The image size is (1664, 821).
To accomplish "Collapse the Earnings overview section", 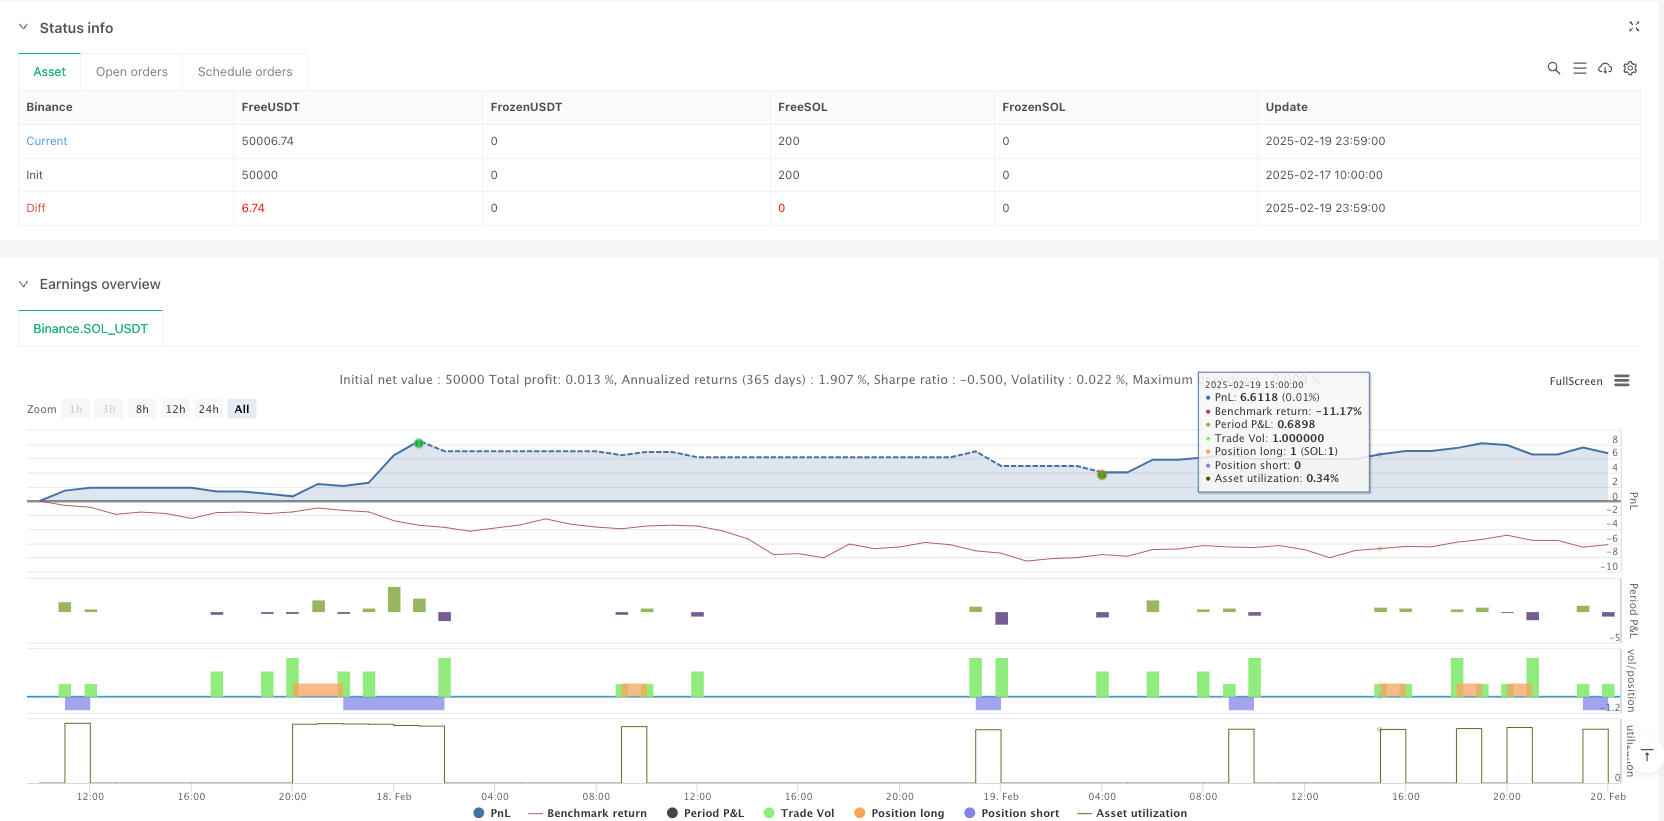I will (24, 284).
